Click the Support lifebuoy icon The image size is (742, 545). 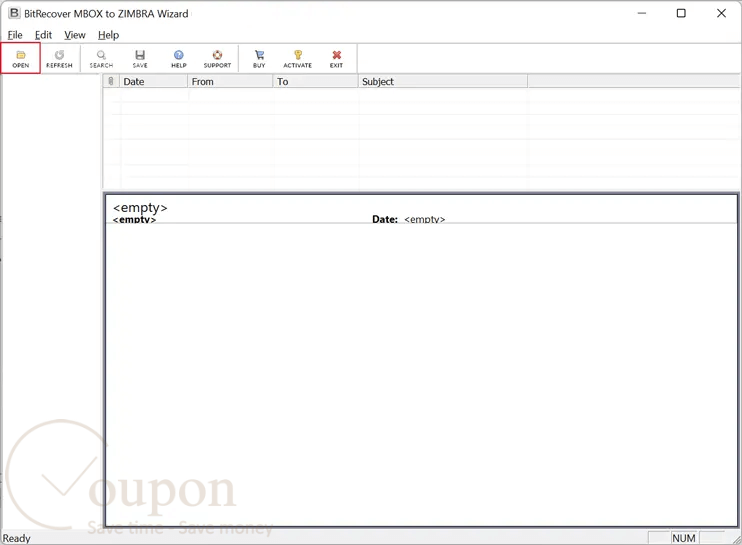(x=217, y=58)
